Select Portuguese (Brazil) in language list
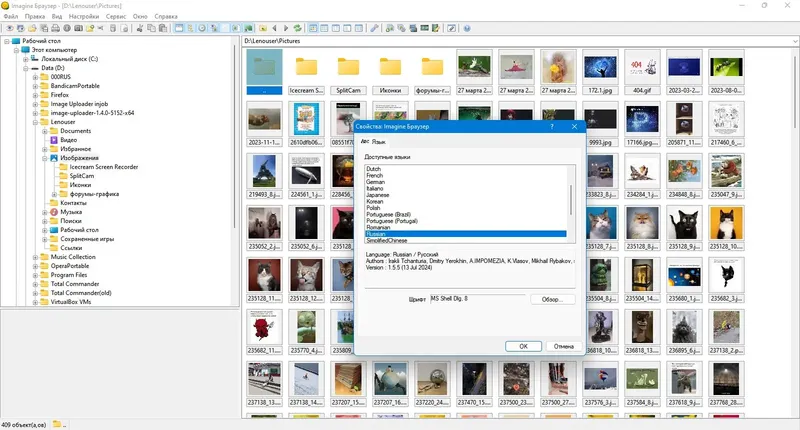The image size is (800, 430). click(x=465, y=215)
